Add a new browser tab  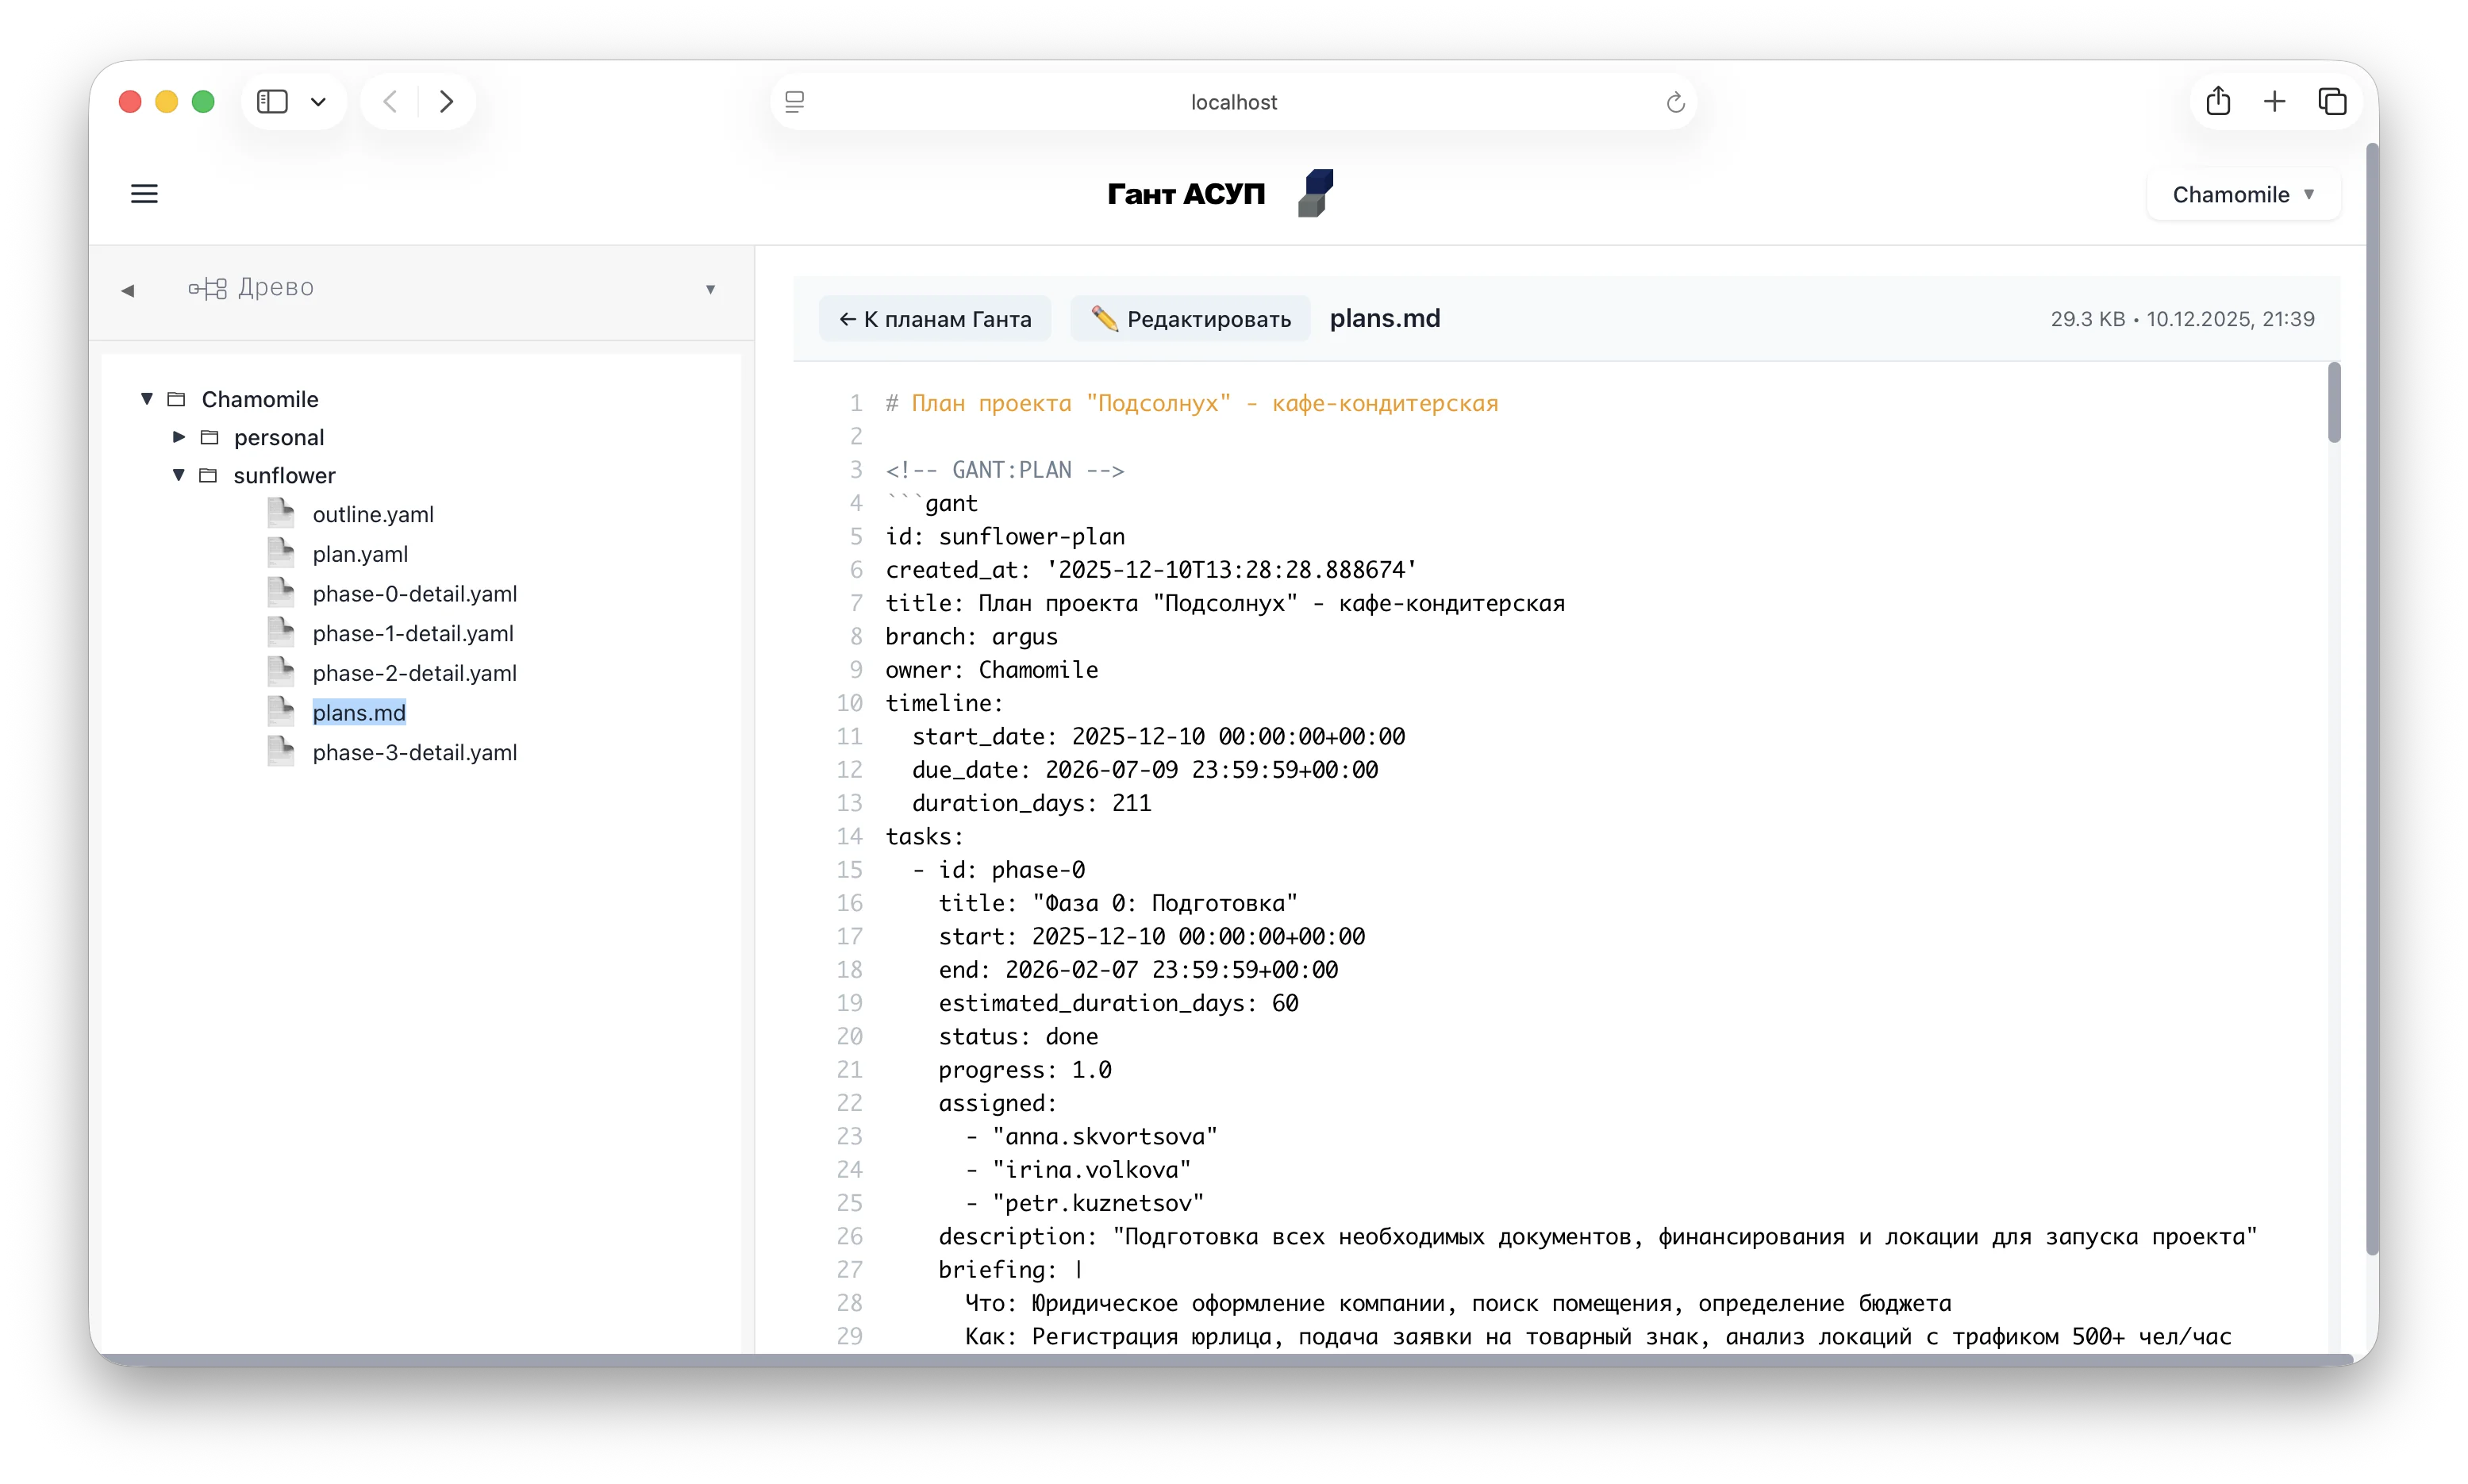[x=2274, y=102]
